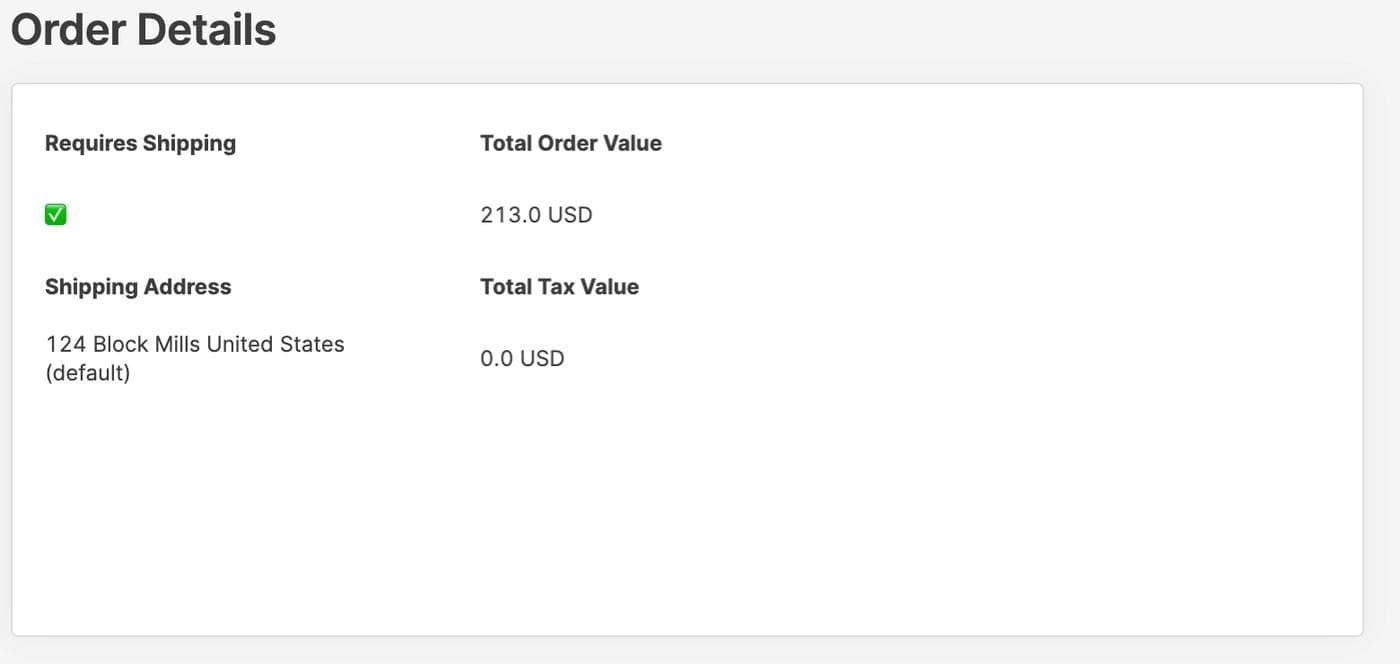Click the word Order in page heading
This screenshot has height=664, width=1400.
click(68, 30)
